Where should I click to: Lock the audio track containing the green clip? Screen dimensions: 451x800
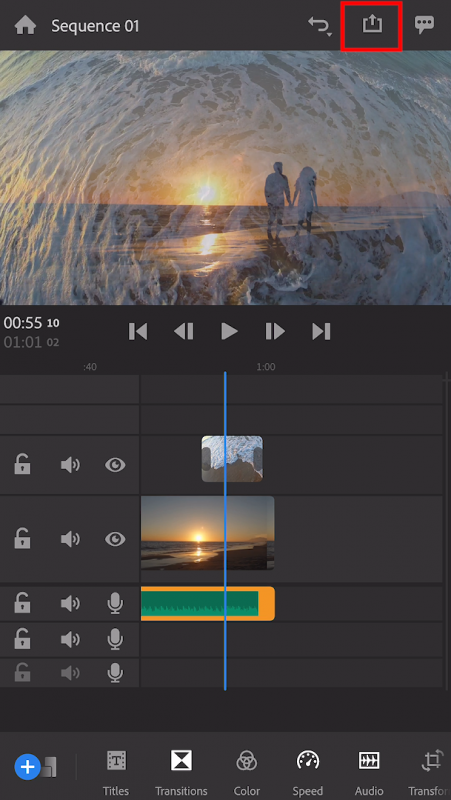(x=22, y=604)
